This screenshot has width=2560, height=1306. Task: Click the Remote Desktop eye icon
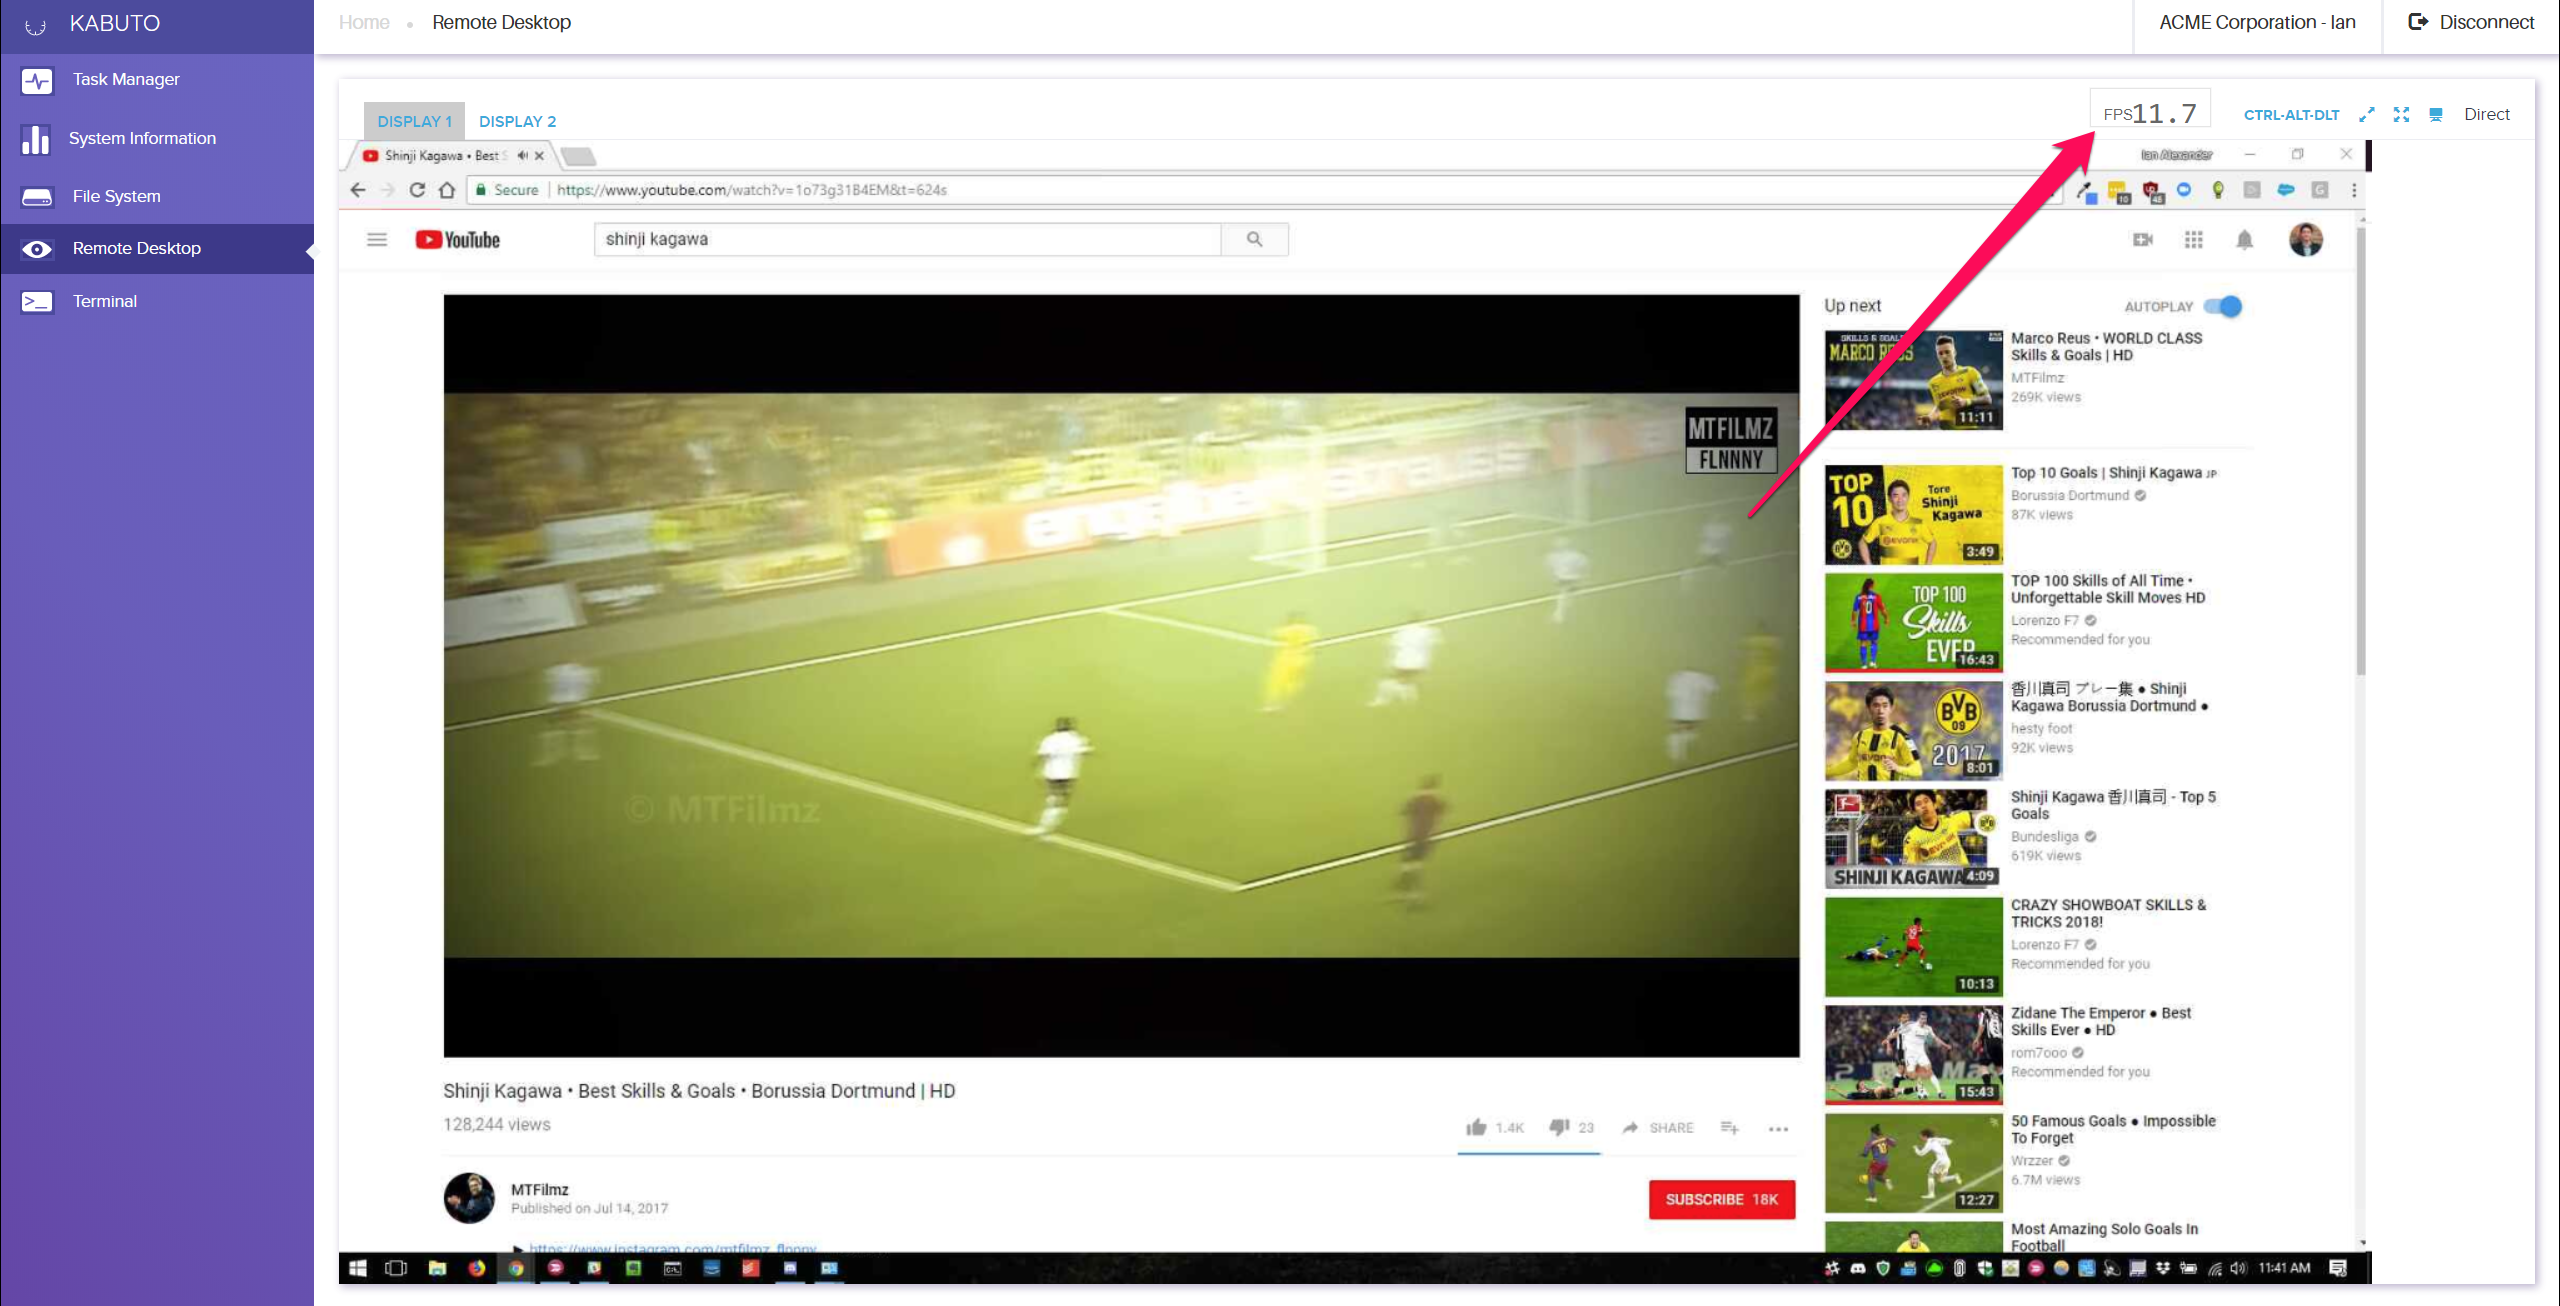pos(37,249)
